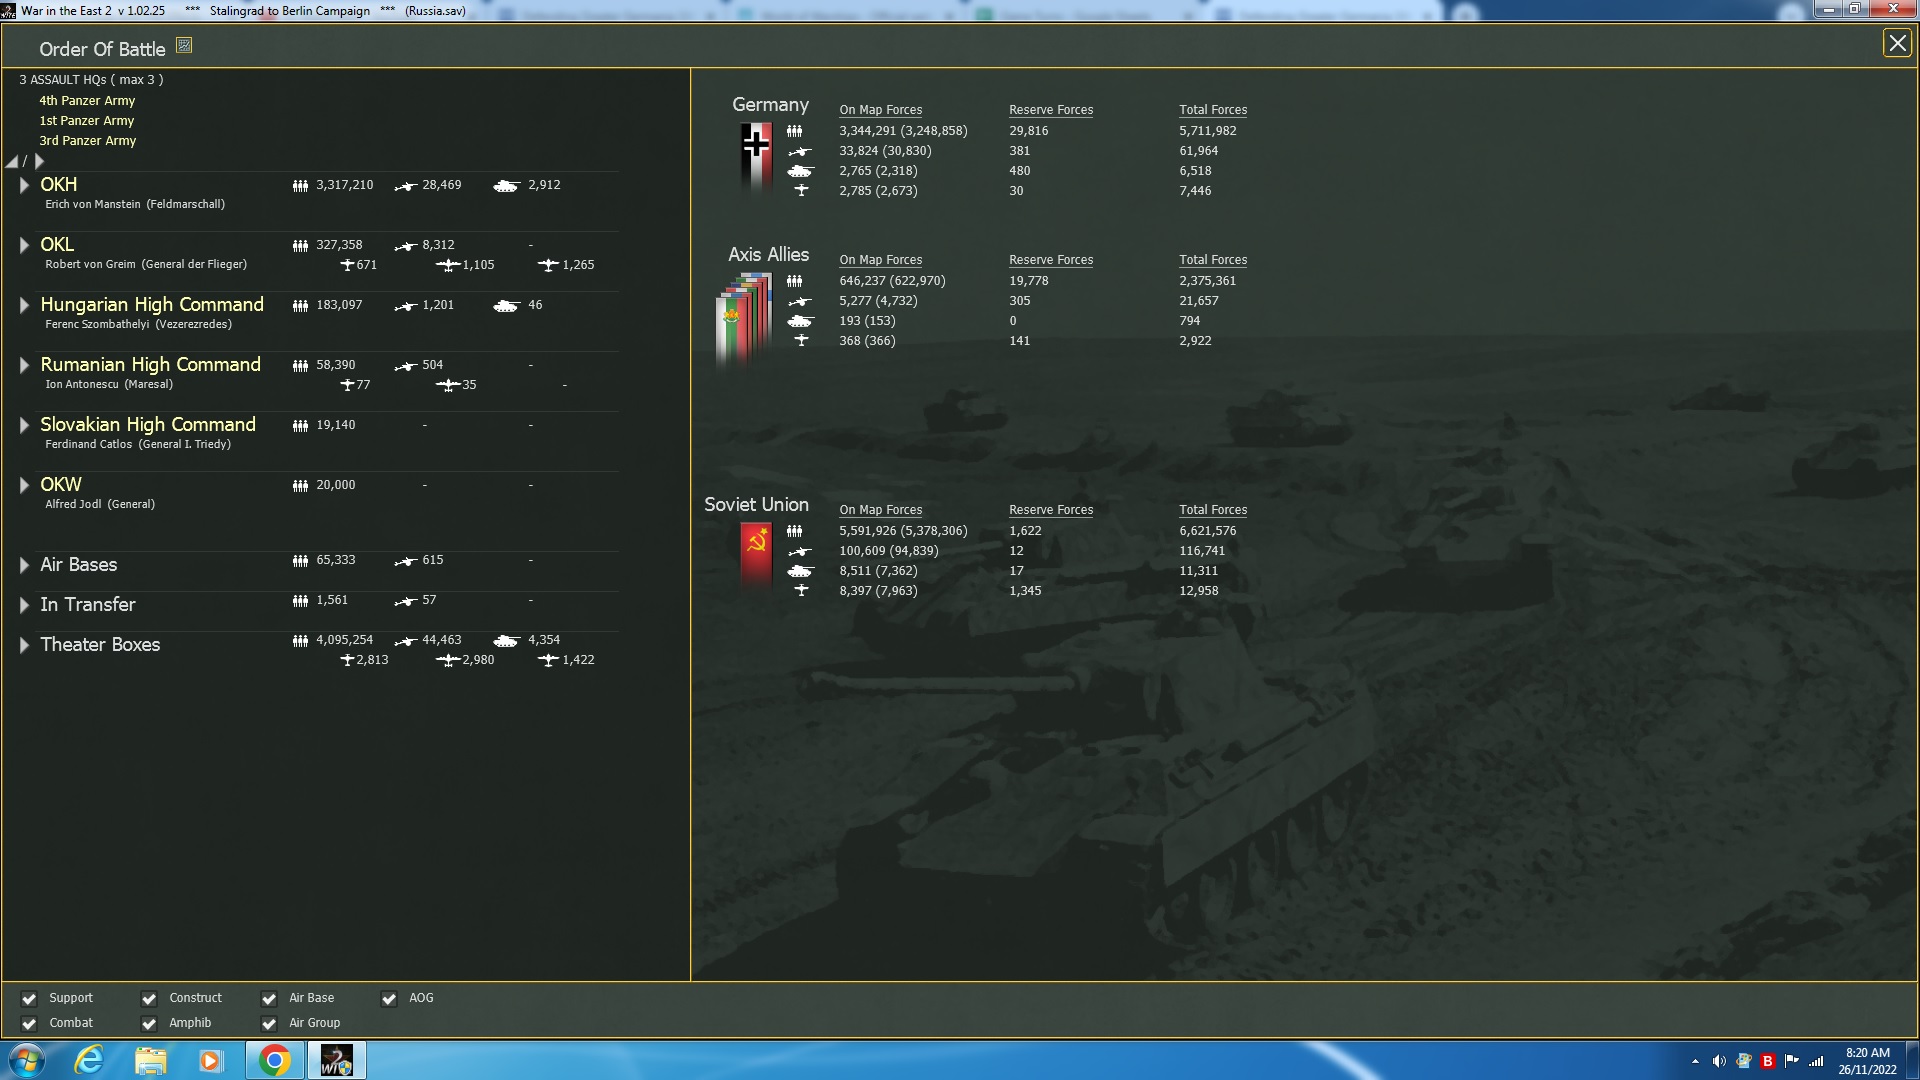Toggle the Air Group checkbox
This screenshot has height=1080, width=1920.
point(269,1024)
